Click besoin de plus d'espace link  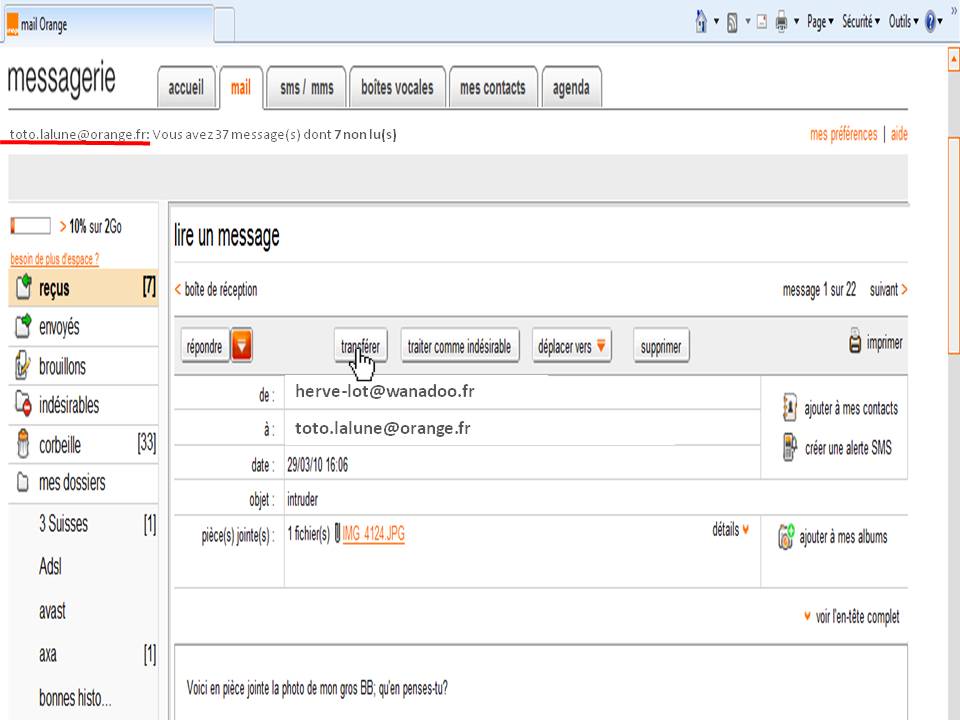coord(54,259)
